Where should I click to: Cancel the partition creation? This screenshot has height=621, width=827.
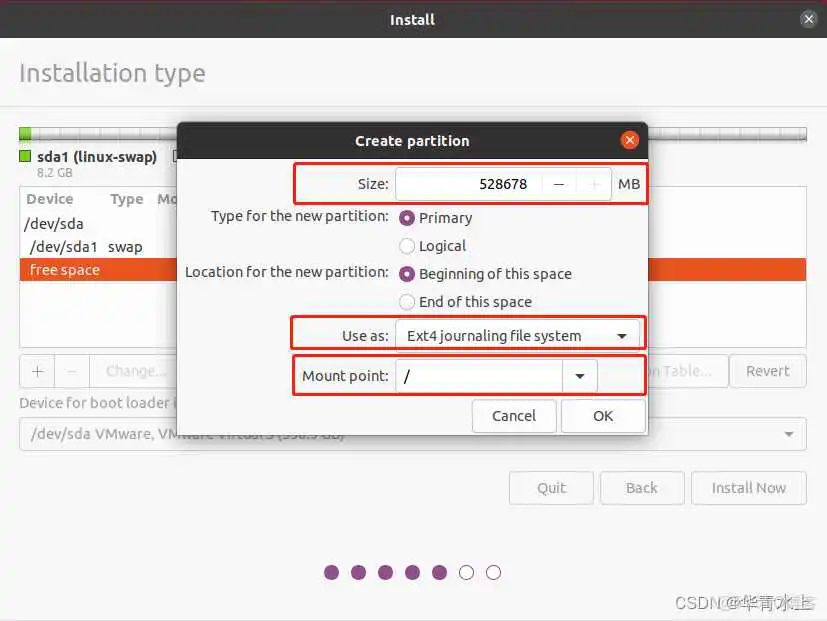pyautogui.click(x=514, y=416)
